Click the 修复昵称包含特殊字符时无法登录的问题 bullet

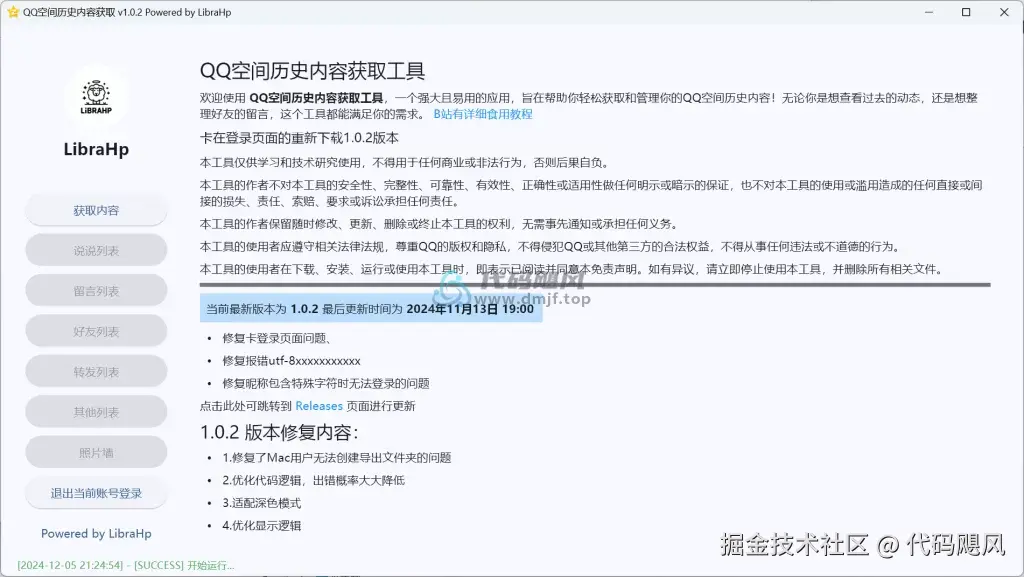pyautogui.click(x=326, y=383)
